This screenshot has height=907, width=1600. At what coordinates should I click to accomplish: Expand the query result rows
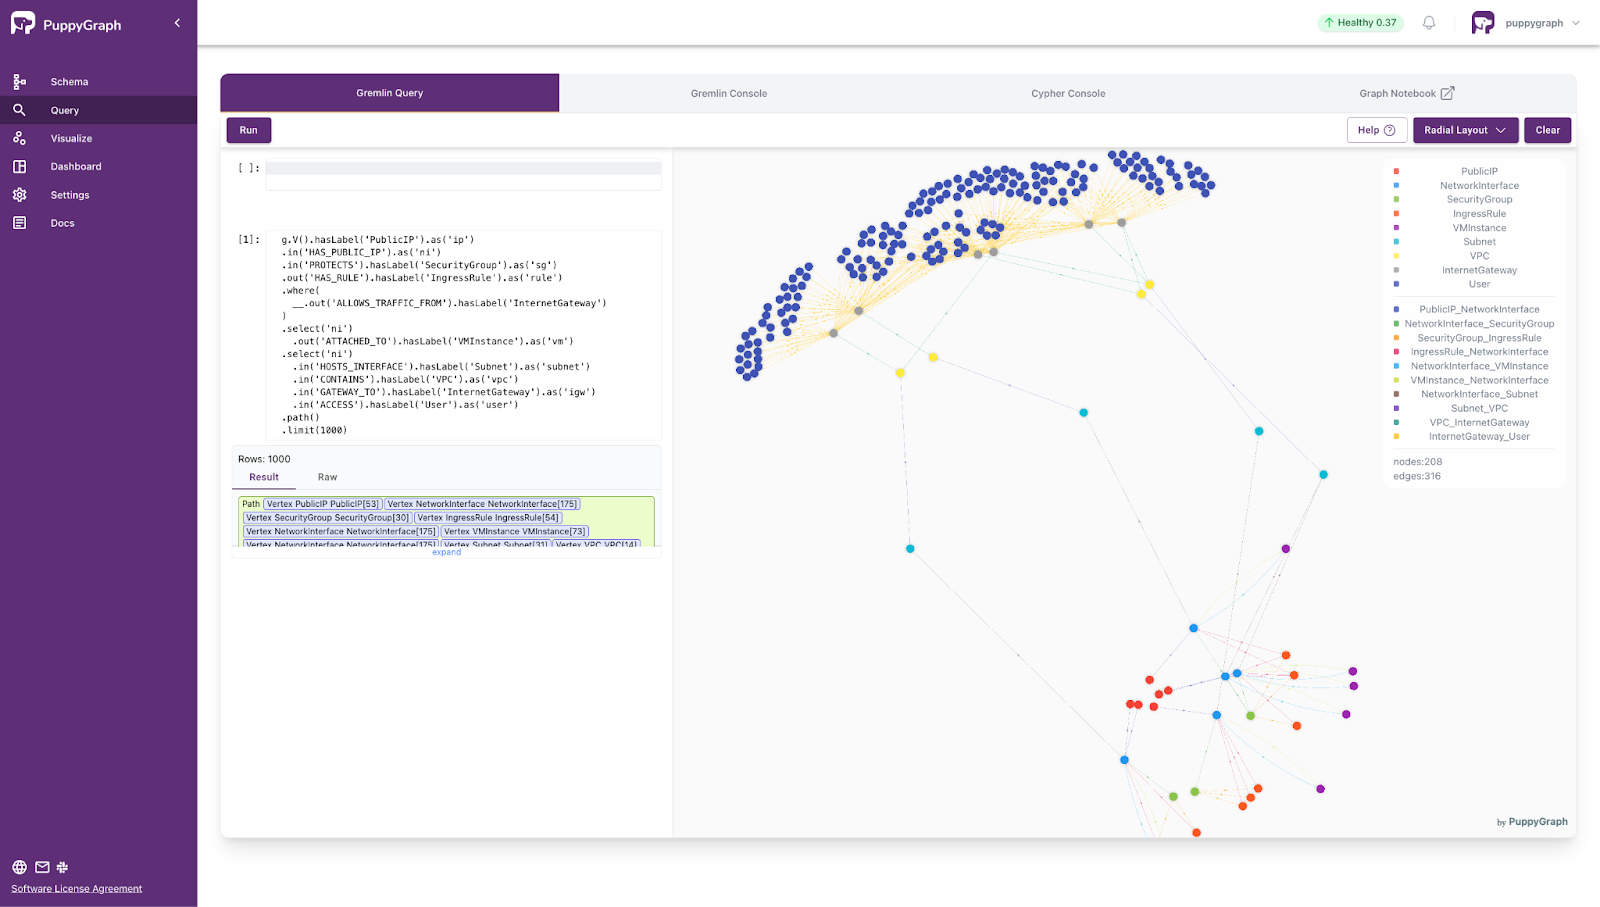click(446, 552)
